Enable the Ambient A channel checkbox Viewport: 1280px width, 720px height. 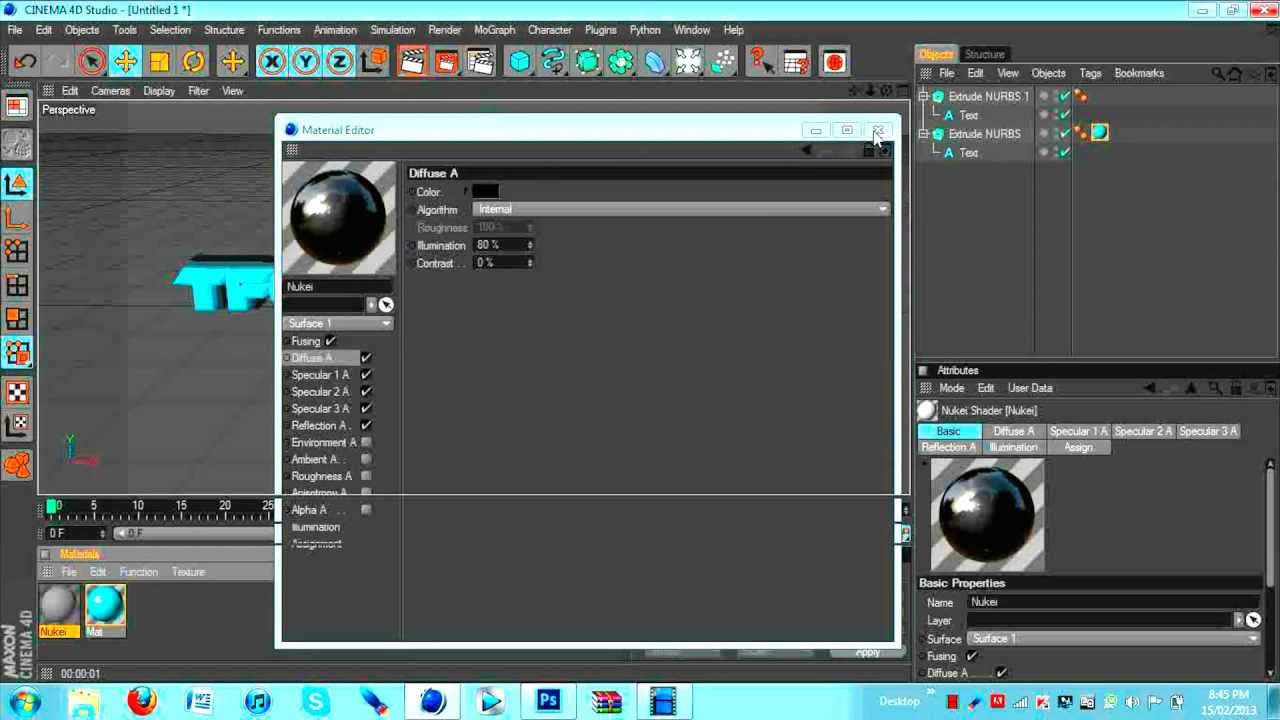(366, 459)
